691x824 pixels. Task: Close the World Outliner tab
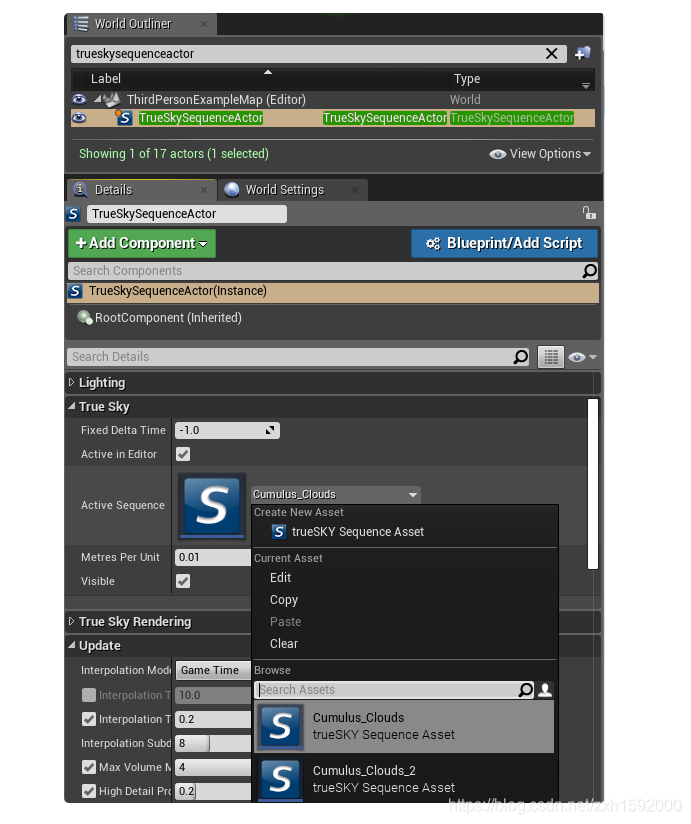(x=204, y=24)
